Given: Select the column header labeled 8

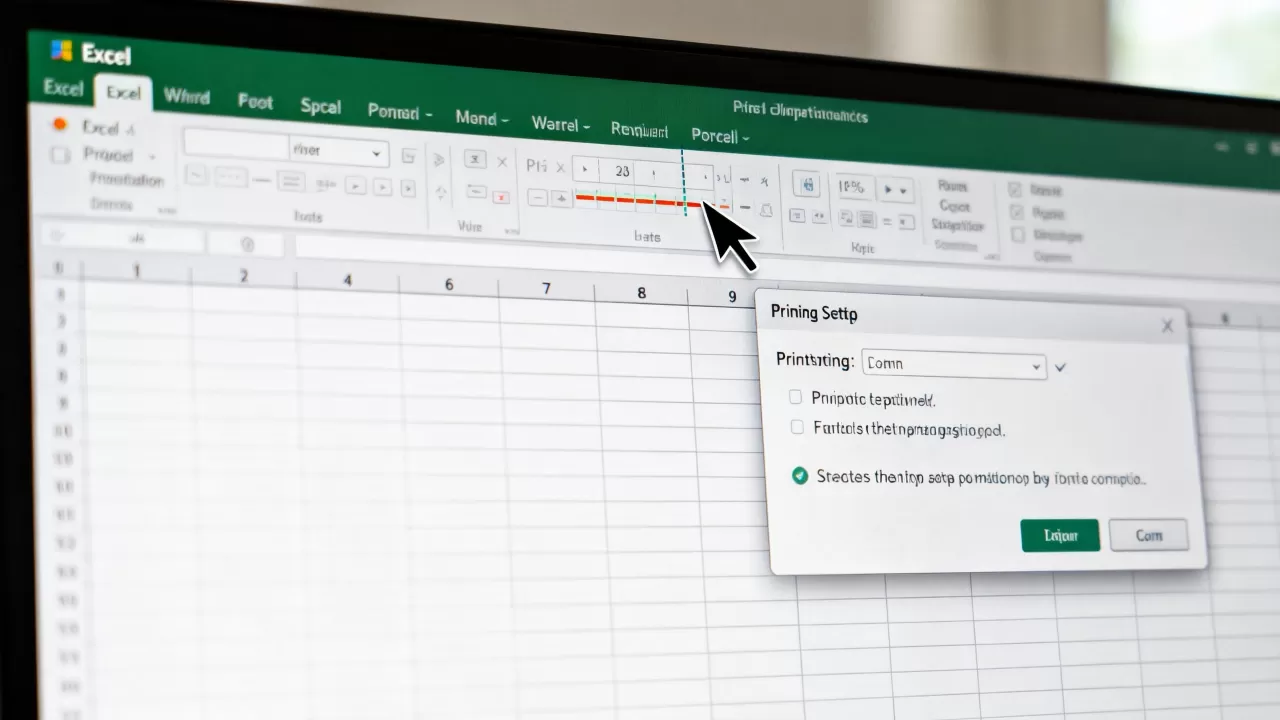Looking at the screenshot, I should [x=641, y=293].
